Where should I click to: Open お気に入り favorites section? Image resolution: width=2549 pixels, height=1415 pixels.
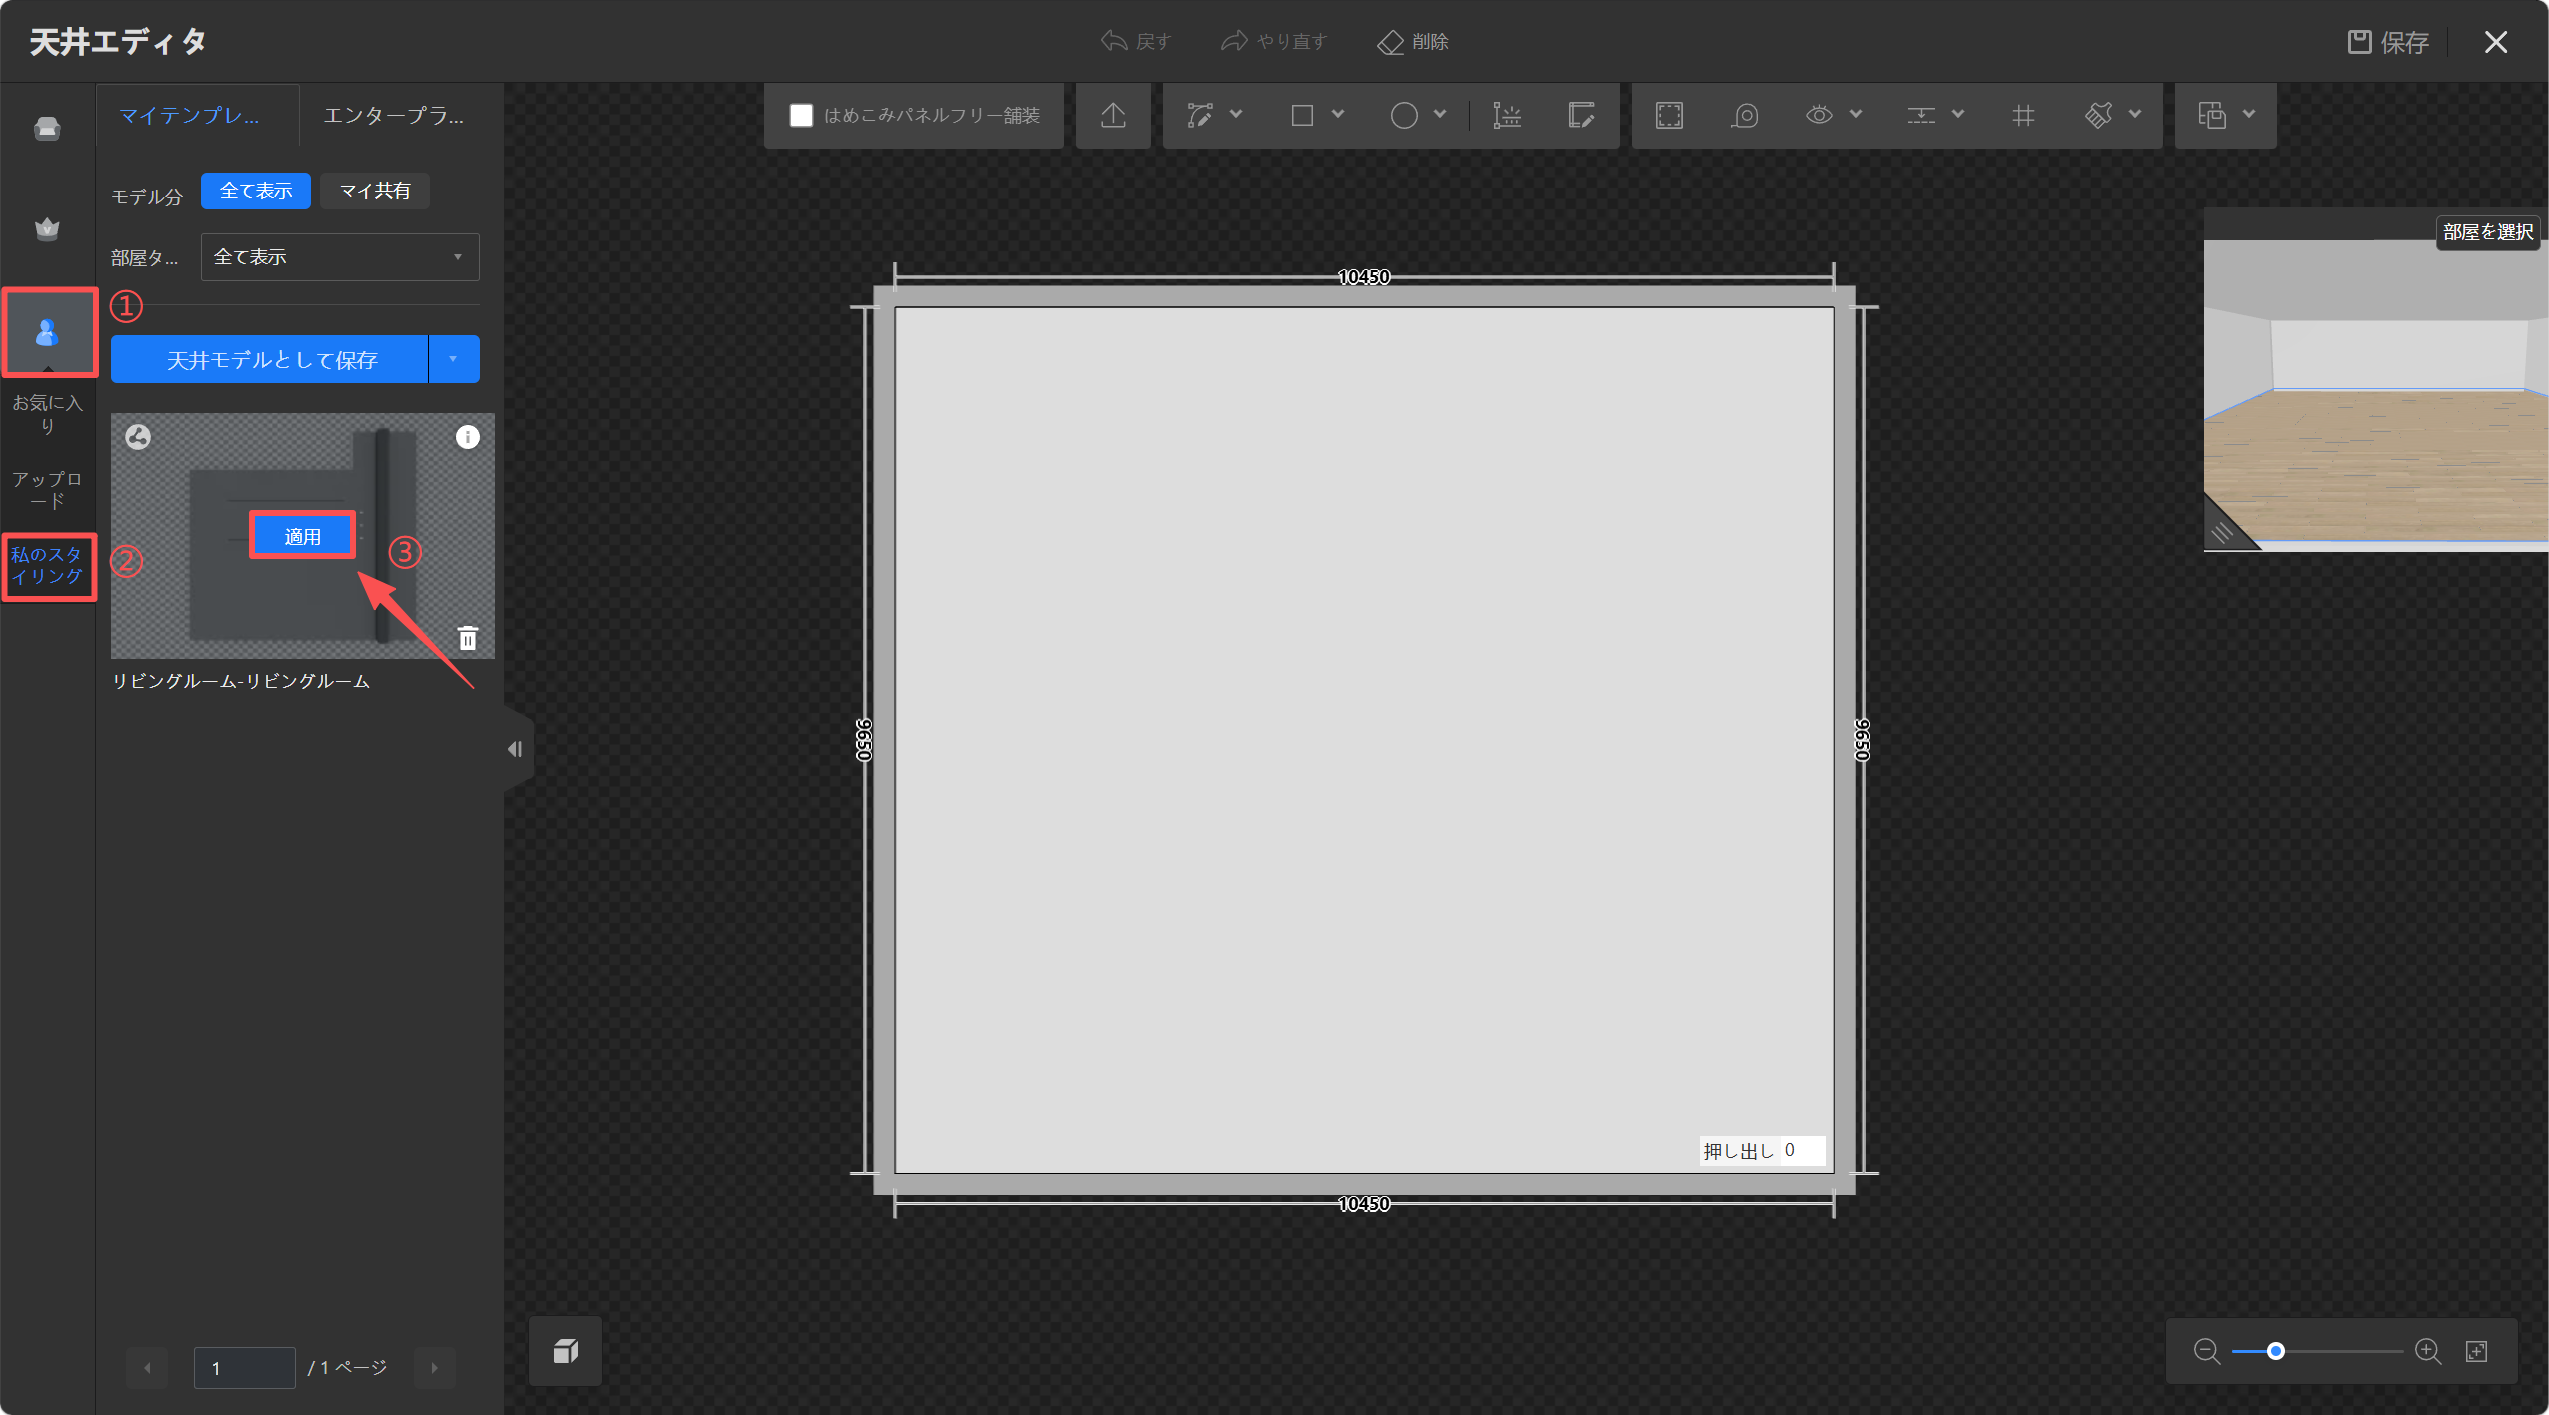[47, 414]
